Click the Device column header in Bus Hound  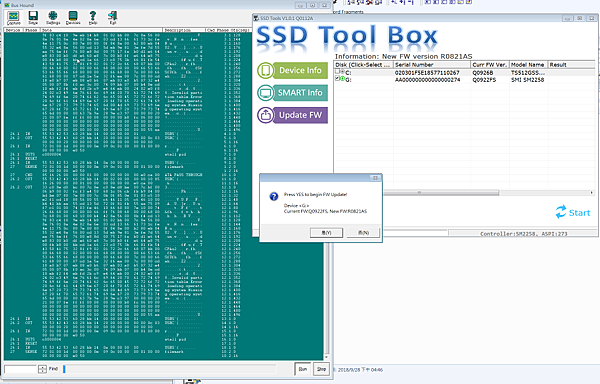13,30
